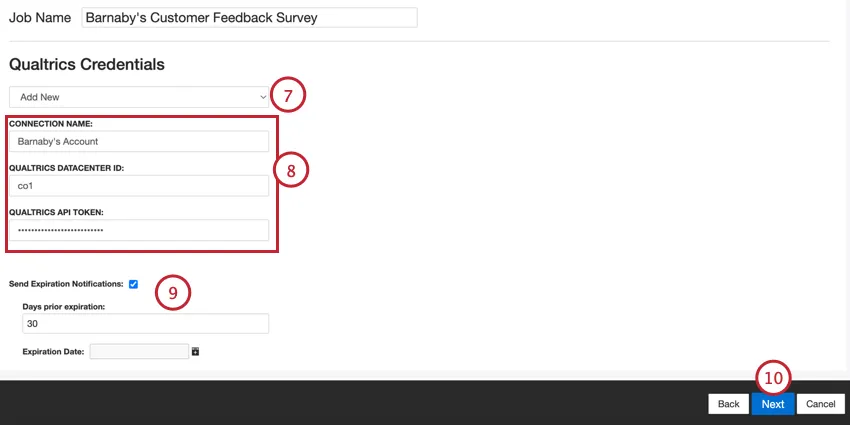Image resolution: width=850 pixels, height=425 pixels.
Task: Focus the Connection Name field
Action: pos(139,141)
